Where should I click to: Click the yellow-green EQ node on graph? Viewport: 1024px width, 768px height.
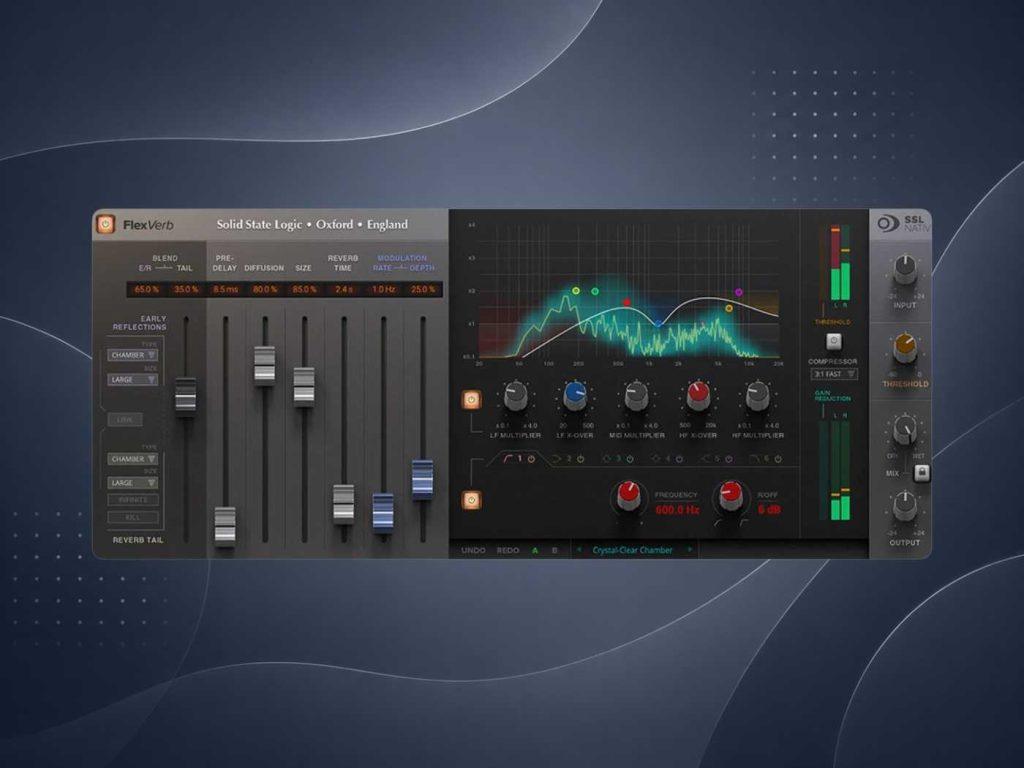576,291
